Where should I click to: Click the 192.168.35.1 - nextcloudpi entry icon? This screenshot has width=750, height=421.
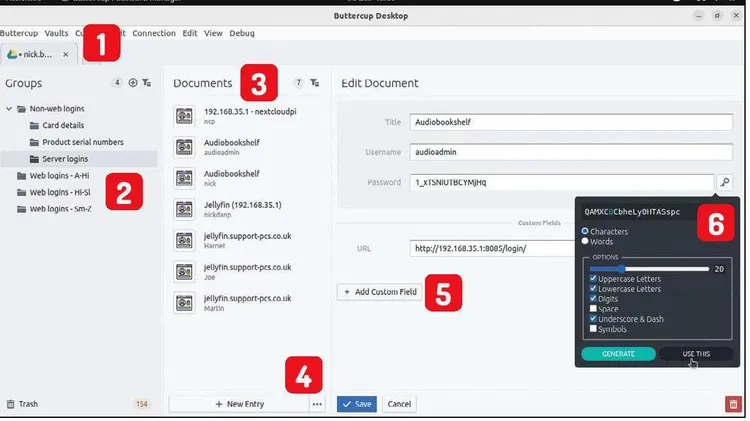[184, 116]
